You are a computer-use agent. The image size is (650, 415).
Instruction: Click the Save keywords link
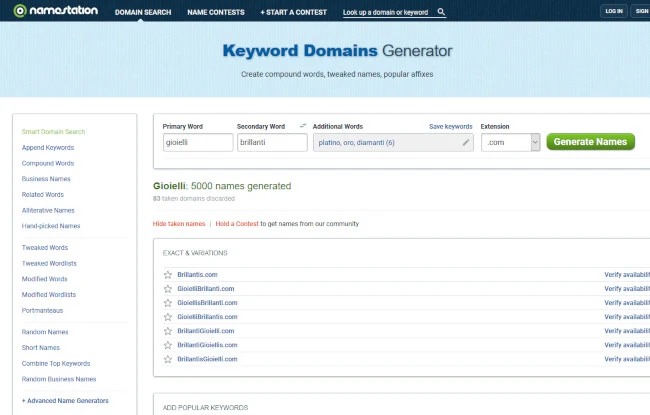click(x=450, y=127)
